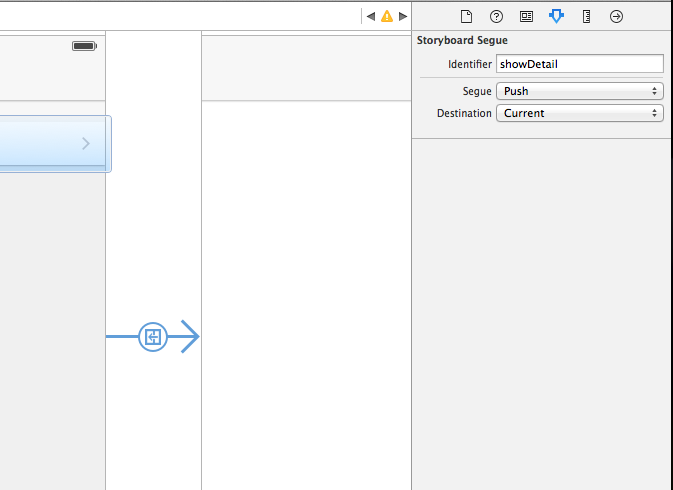
Task: Jump to next issue arrow
Action: click(403, 16)
